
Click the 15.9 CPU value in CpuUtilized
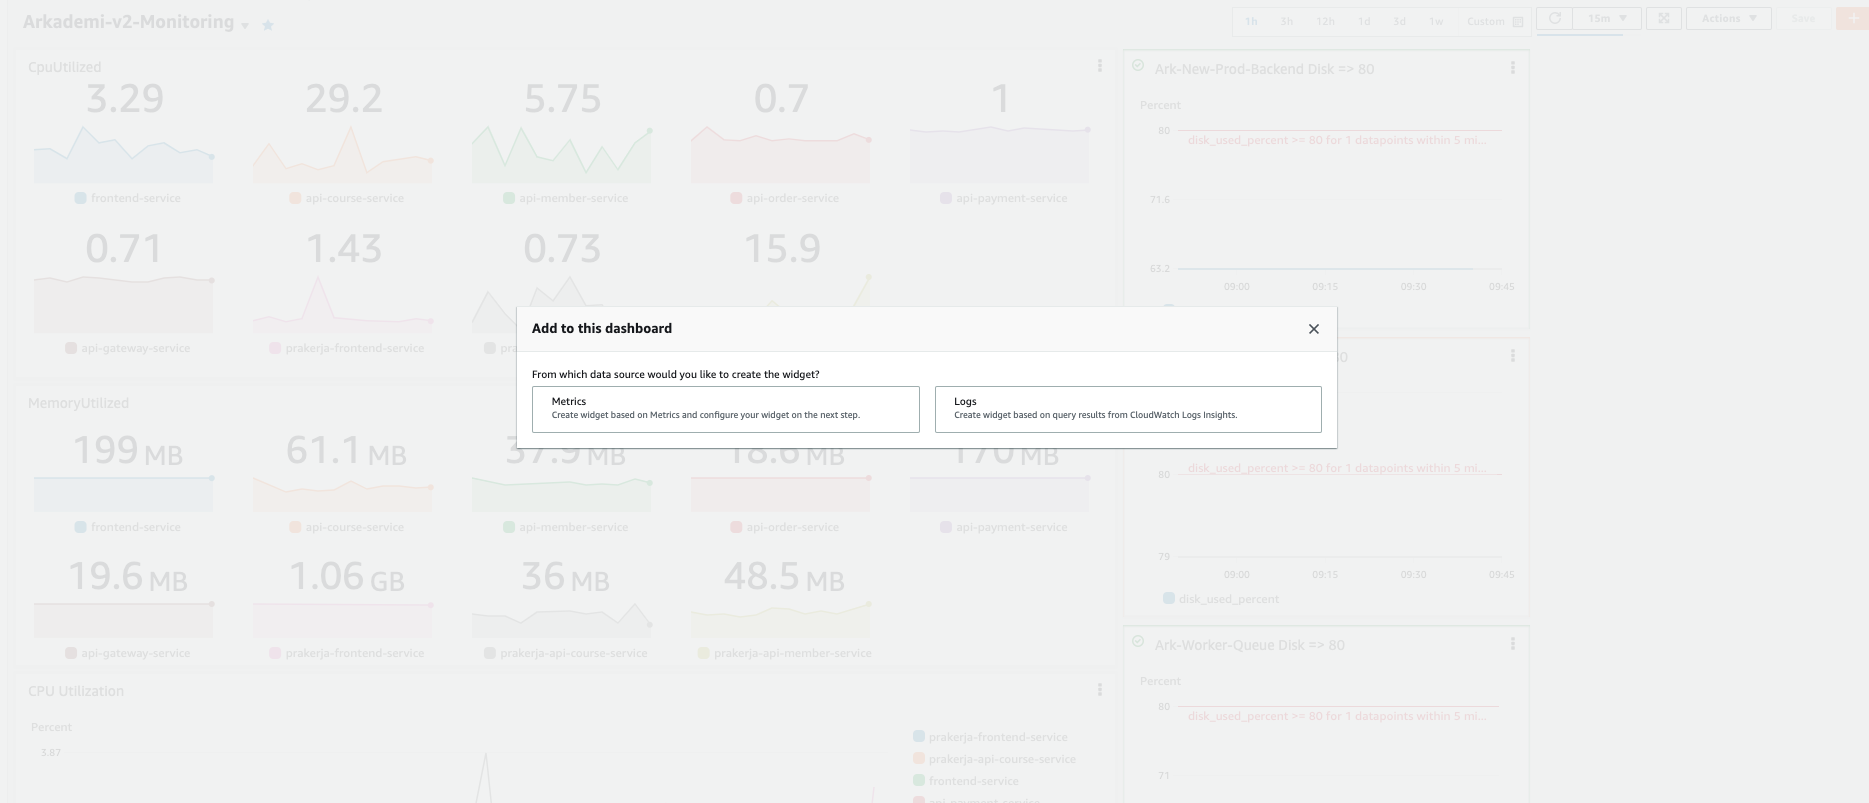pyautogui.click(x=782, y=248)
